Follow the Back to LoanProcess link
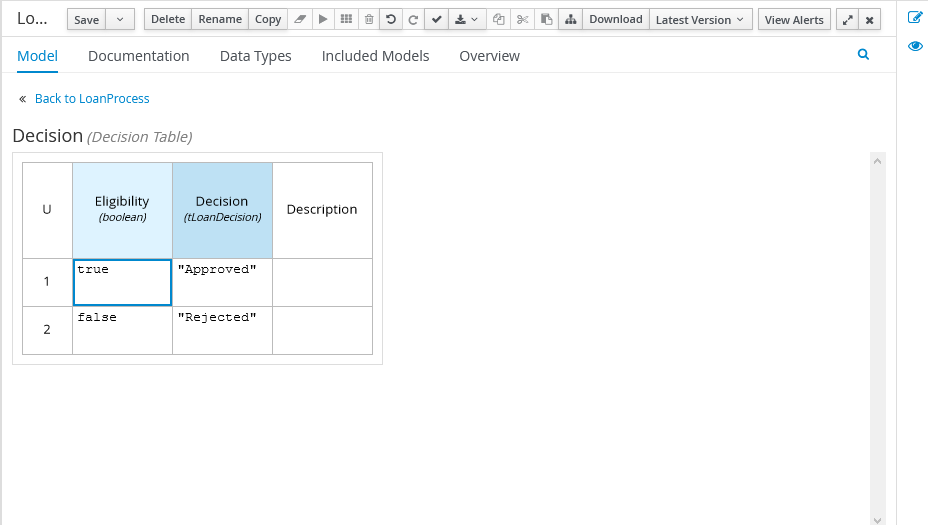This screenshot has width=928, height=525. [92, 99]
